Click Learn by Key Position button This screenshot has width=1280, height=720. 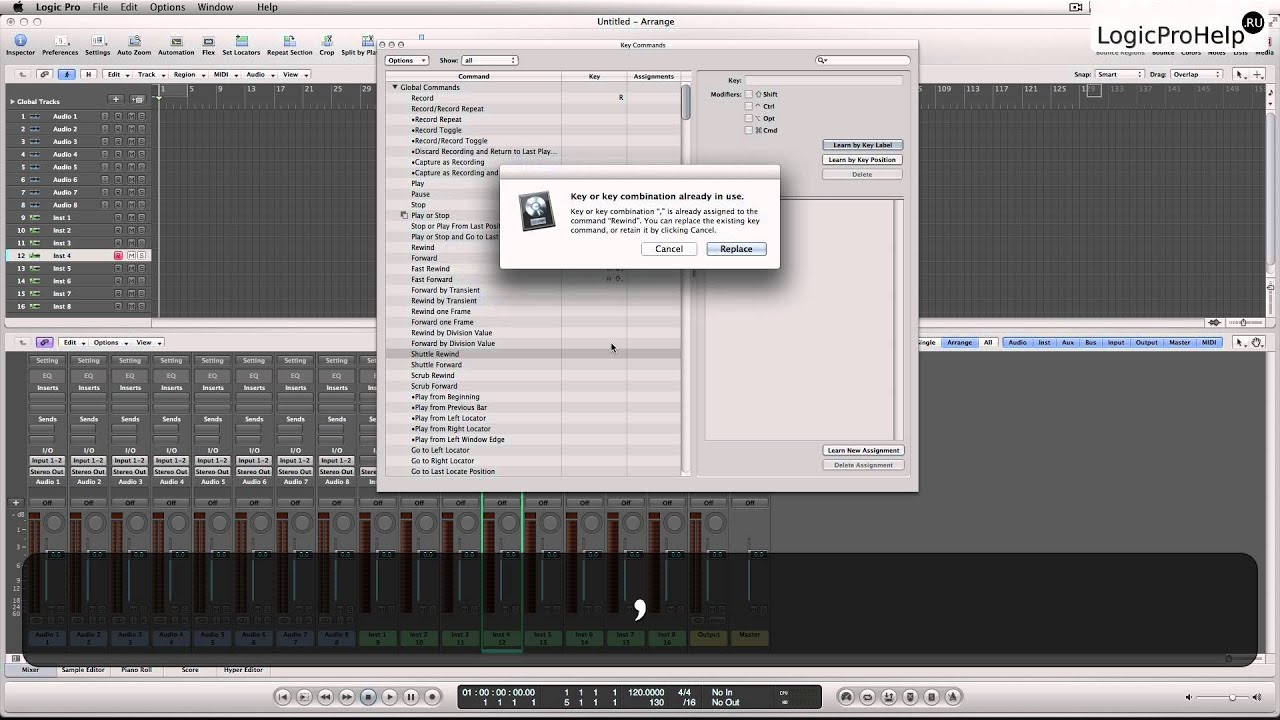[862, 160]
